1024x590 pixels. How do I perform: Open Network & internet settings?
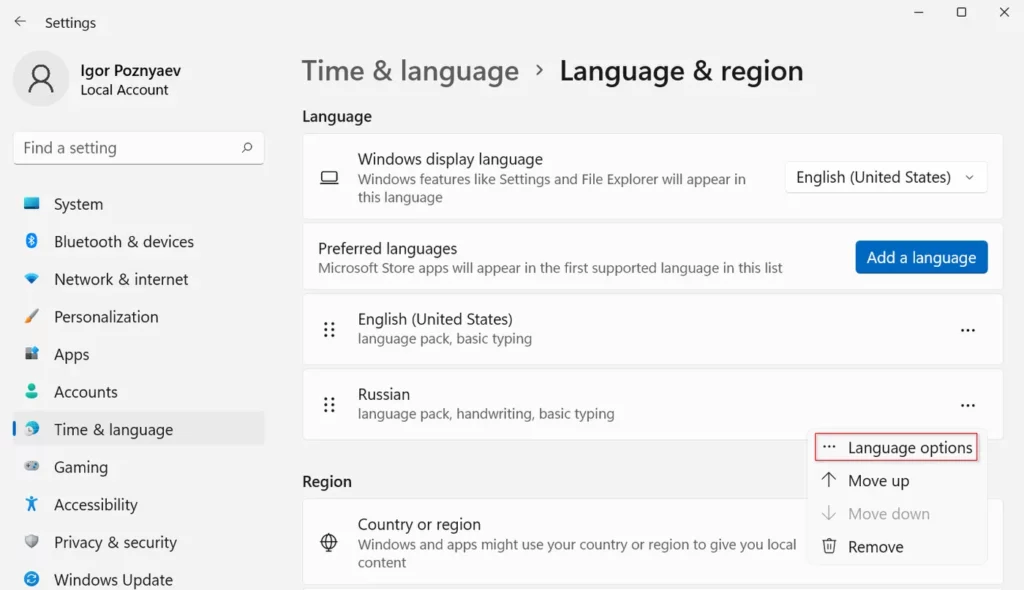(x=120, y=280)
